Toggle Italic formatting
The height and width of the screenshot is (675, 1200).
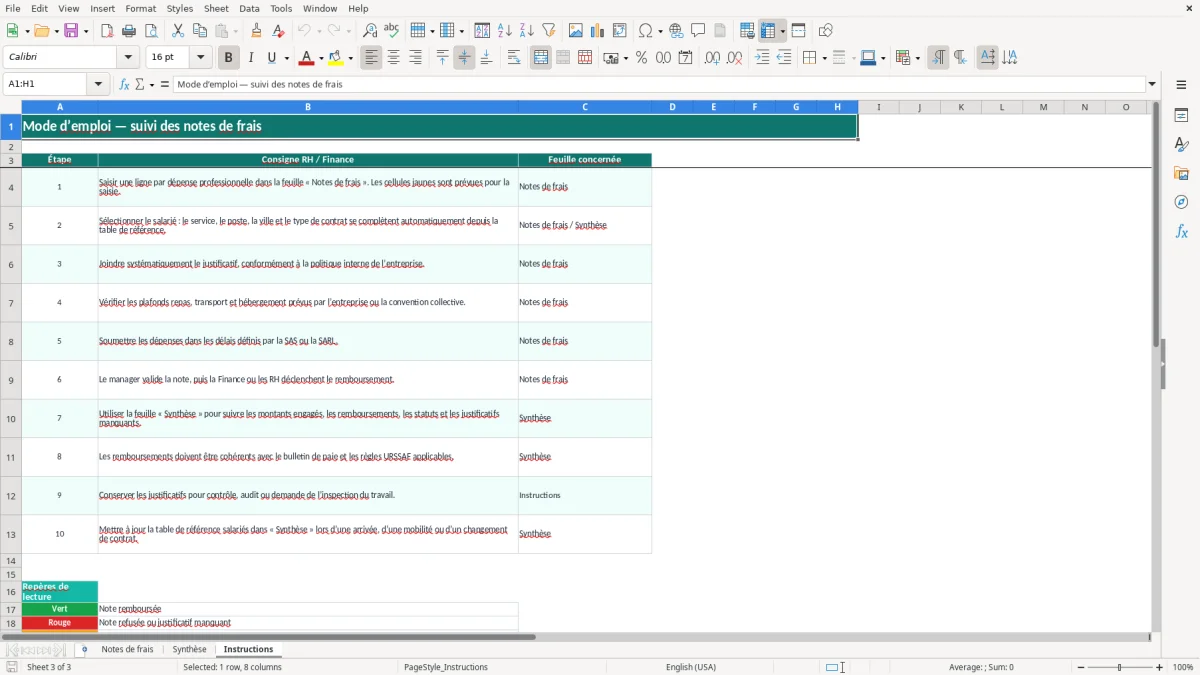coord(250,58)
